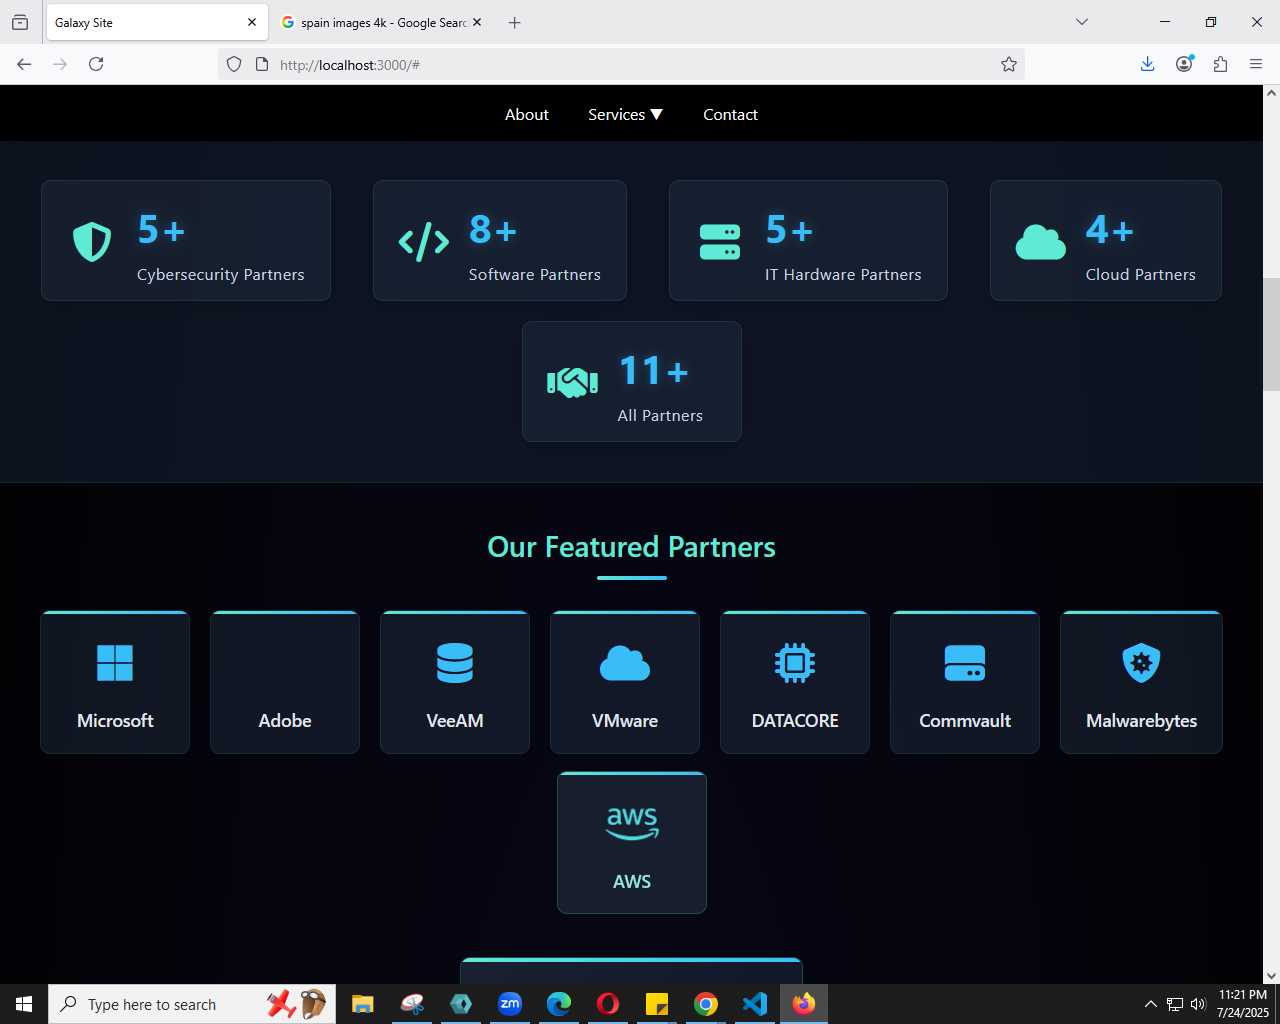This screenshot has height=1024, width=1280.
Task: Open the About page in the navbar
Action: pyautogui.click(x=527, y=114)
